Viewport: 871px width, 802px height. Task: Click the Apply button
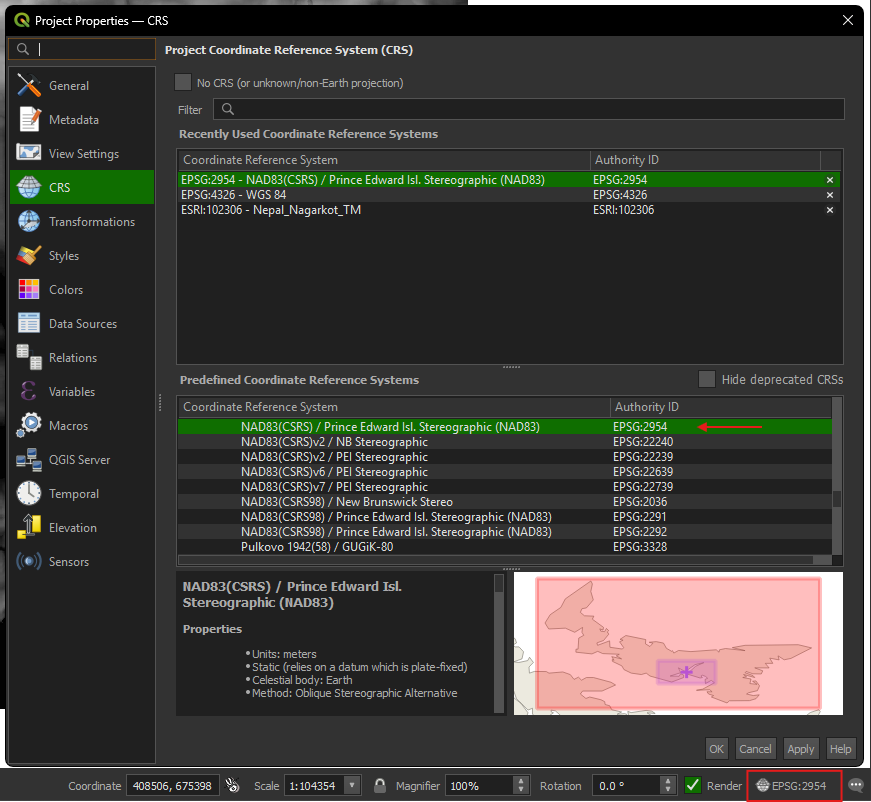(x=800, y=749)
